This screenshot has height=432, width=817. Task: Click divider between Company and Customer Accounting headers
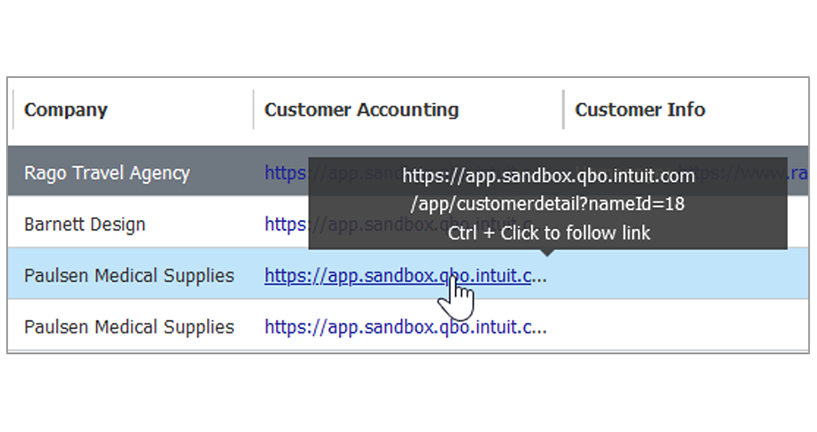253,110
